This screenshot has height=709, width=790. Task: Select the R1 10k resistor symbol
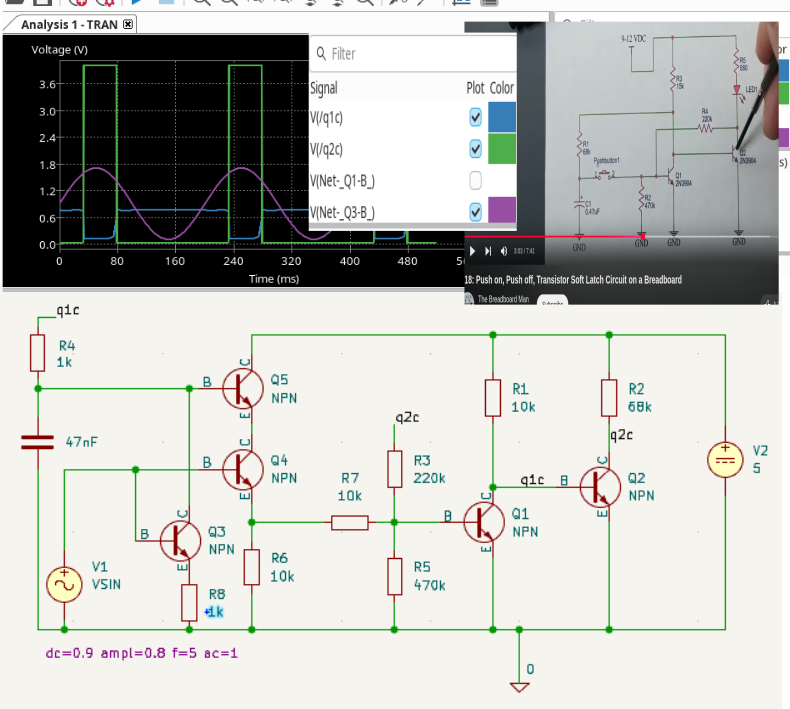coord(493,398)
